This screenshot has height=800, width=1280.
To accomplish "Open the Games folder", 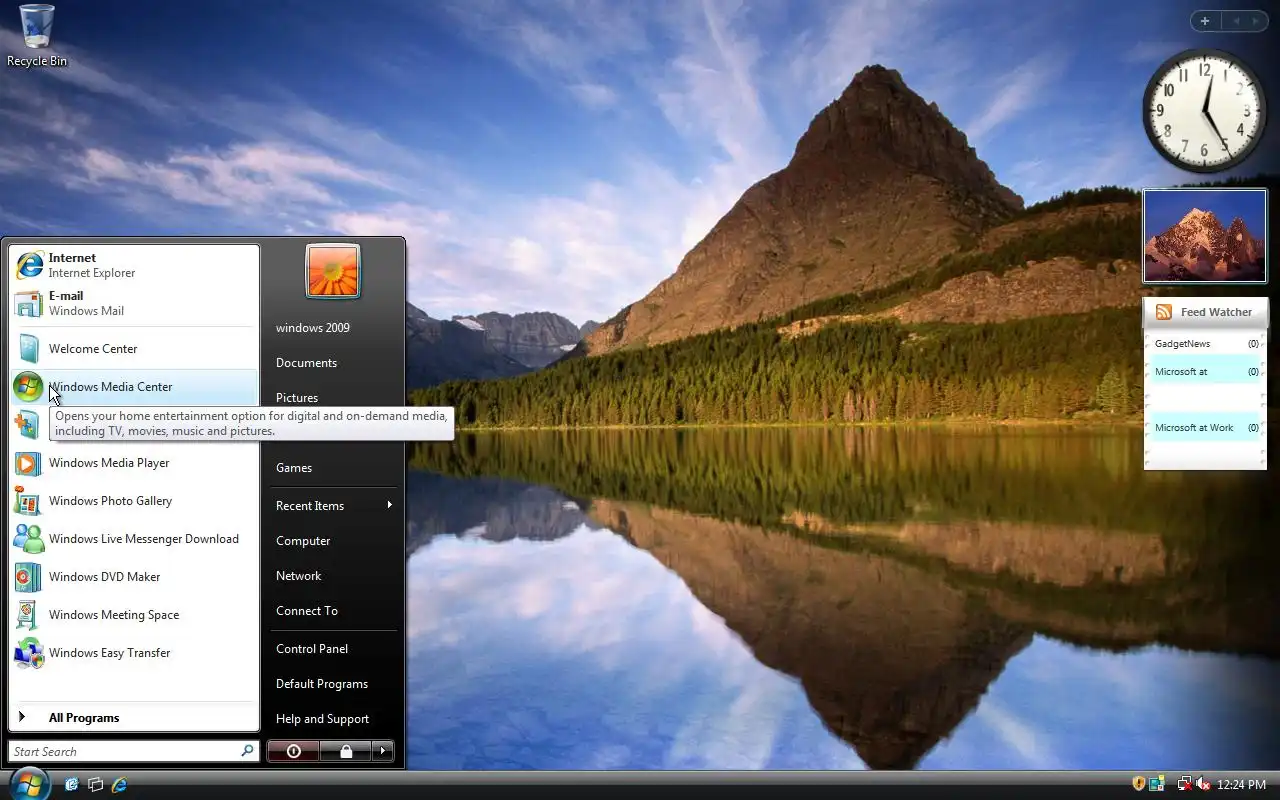I will [x=333, y=468].
